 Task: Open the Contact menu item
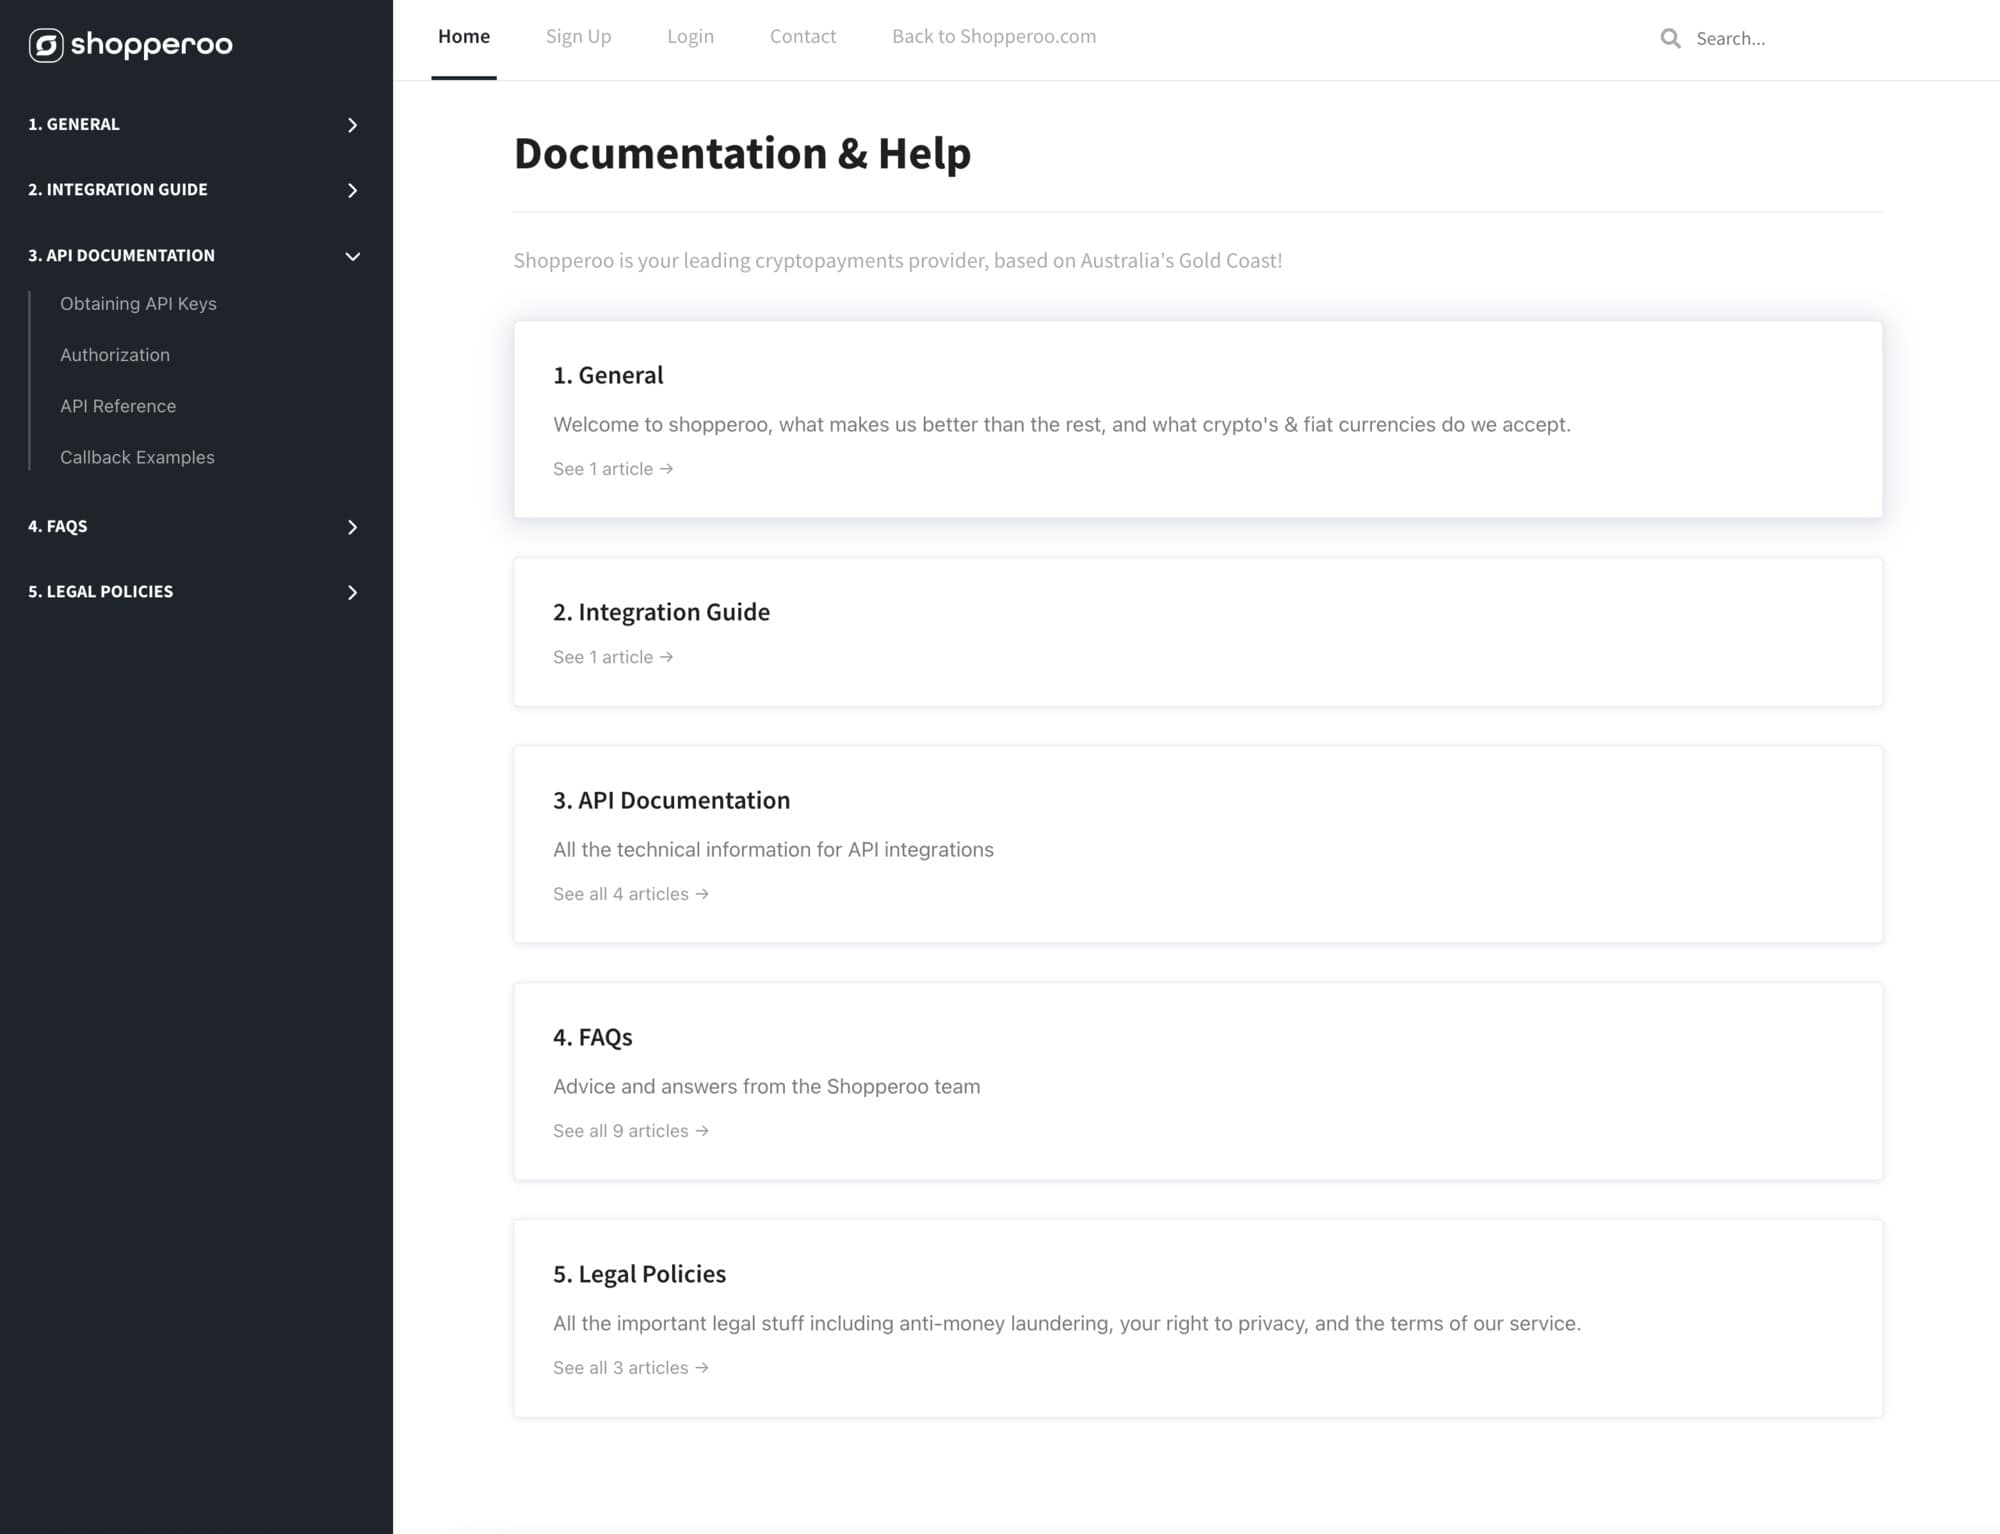coord(802,37)
